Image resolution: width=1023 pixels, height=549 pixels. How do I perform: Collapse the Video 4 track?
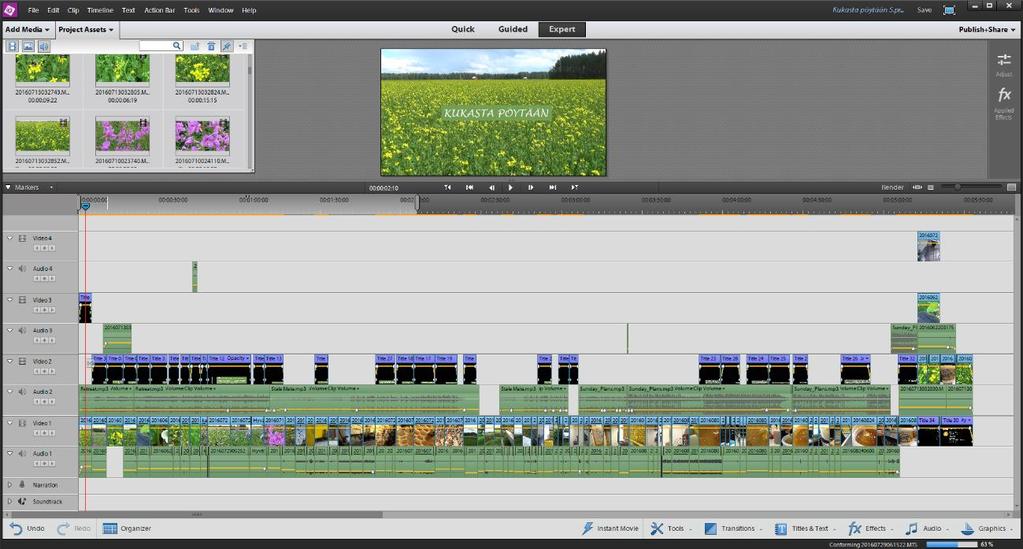coord(9,238)
